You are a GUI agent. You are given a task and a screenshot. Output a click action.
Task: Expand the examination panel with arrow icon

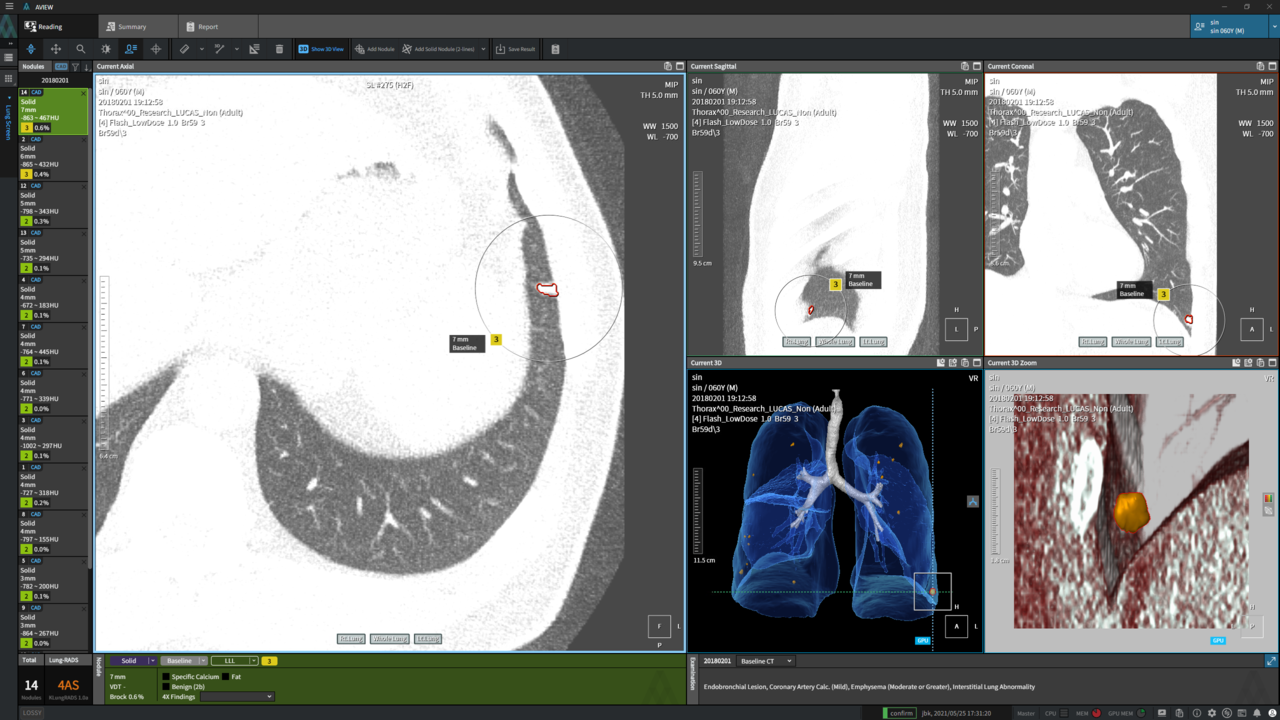tap(1271, 661)
